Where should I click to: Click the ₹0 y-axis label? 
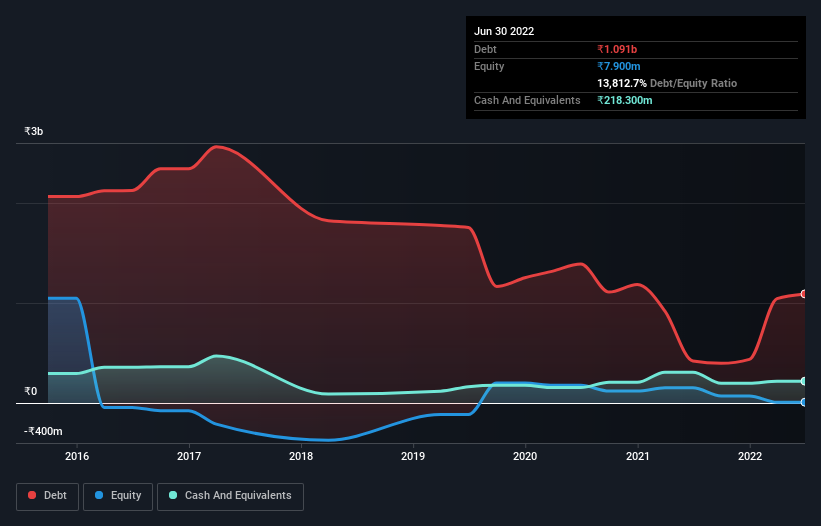point(30,391)
